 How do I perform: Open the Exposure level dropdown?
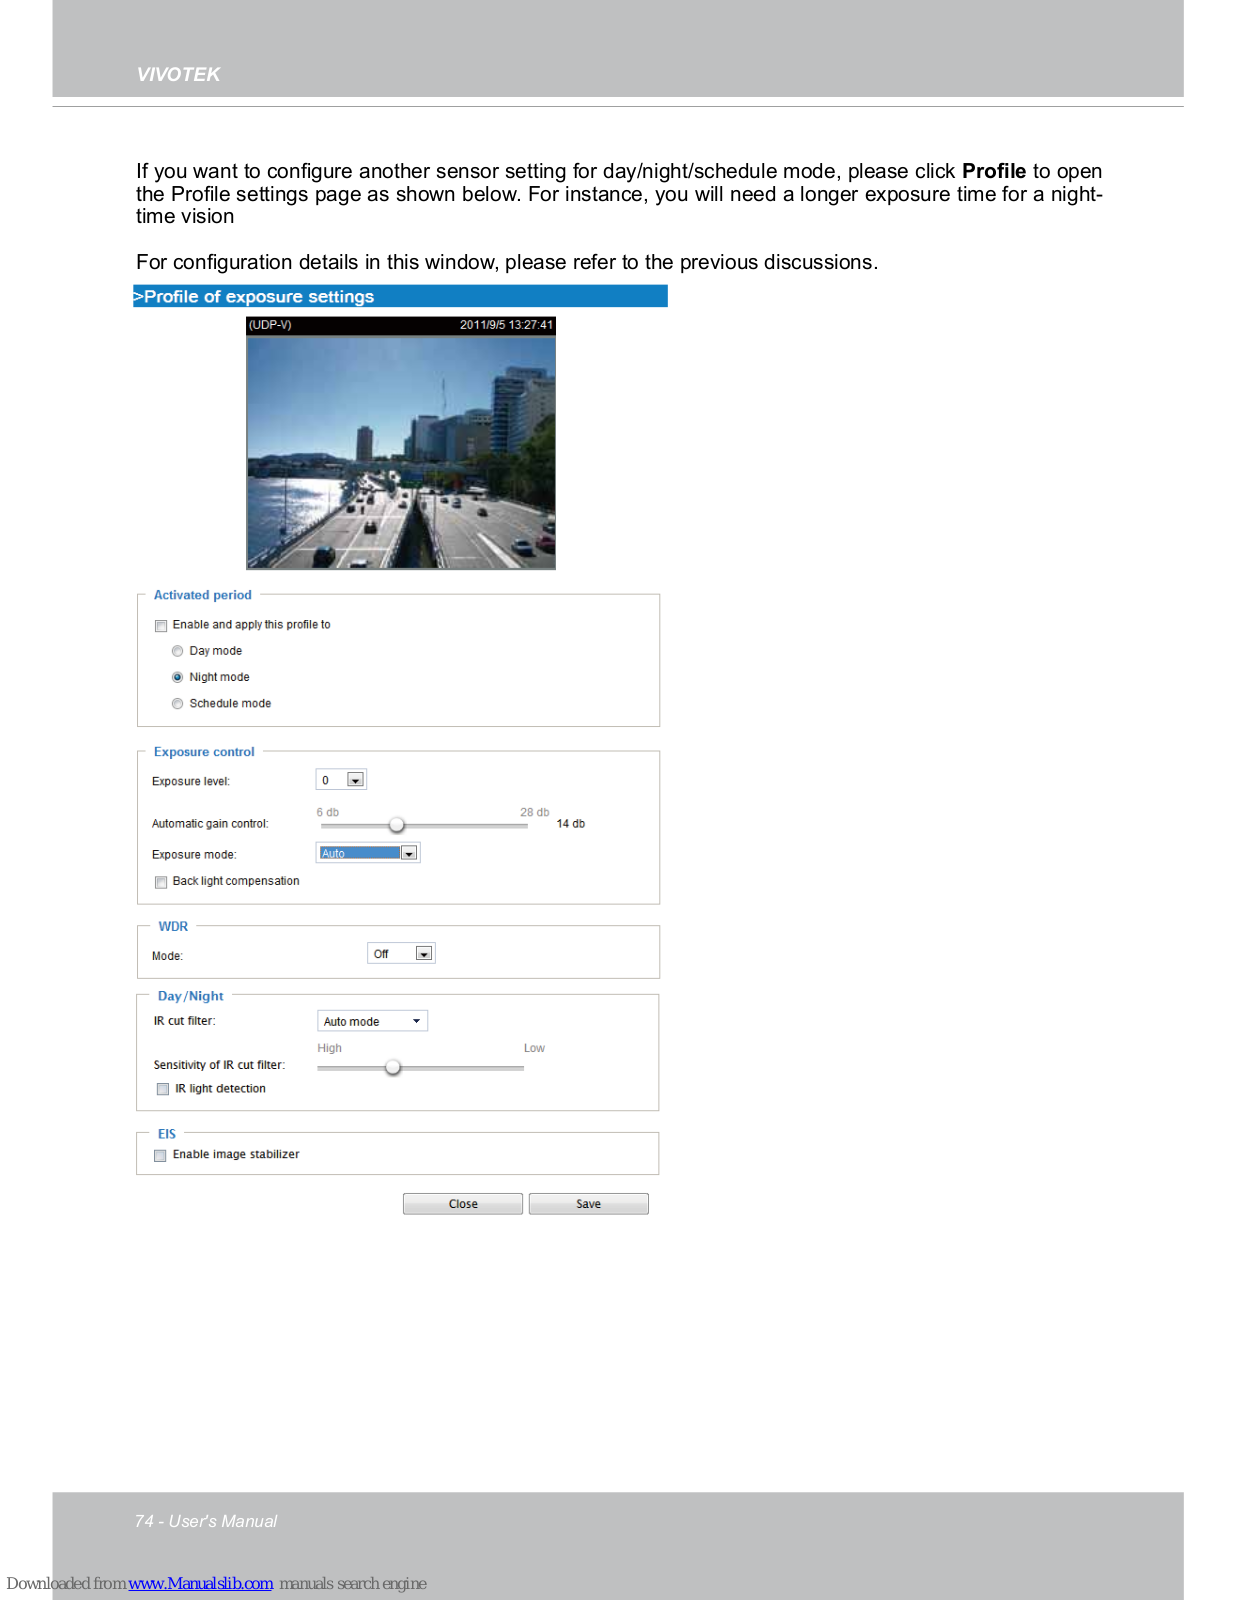(354, 780)
